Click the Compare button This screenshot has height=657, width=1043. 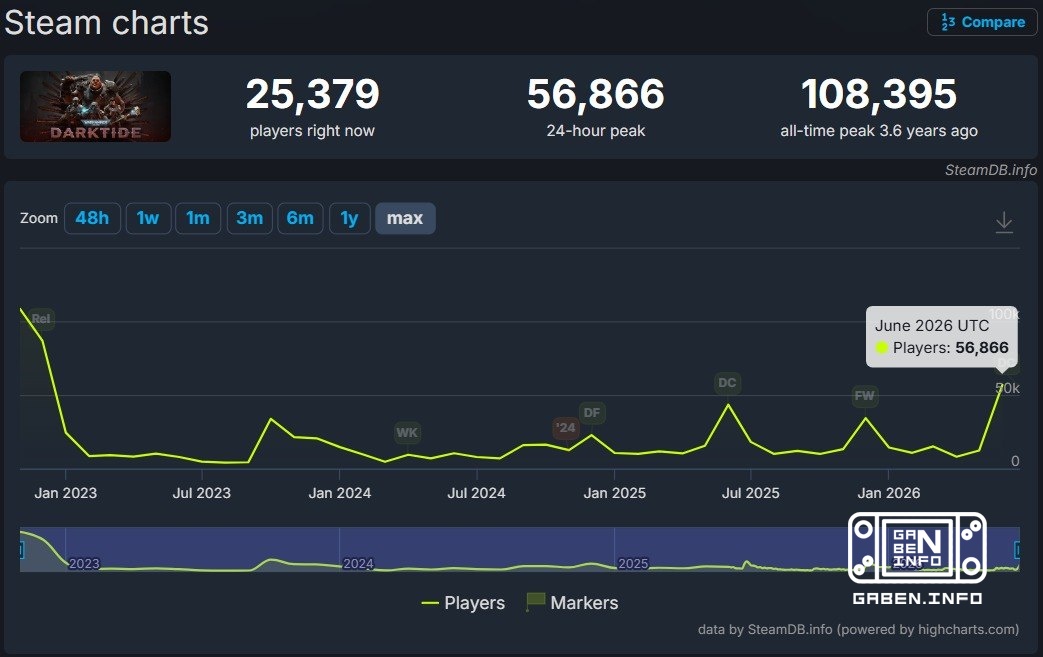tap(982, 22)
